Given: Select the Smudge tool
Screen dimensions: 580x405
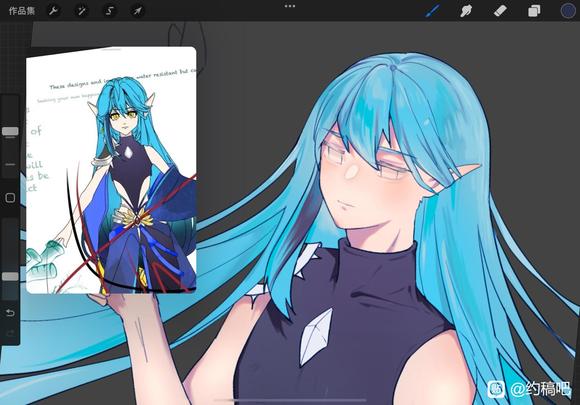Looking at the screenshot, I should pos(466,11).
